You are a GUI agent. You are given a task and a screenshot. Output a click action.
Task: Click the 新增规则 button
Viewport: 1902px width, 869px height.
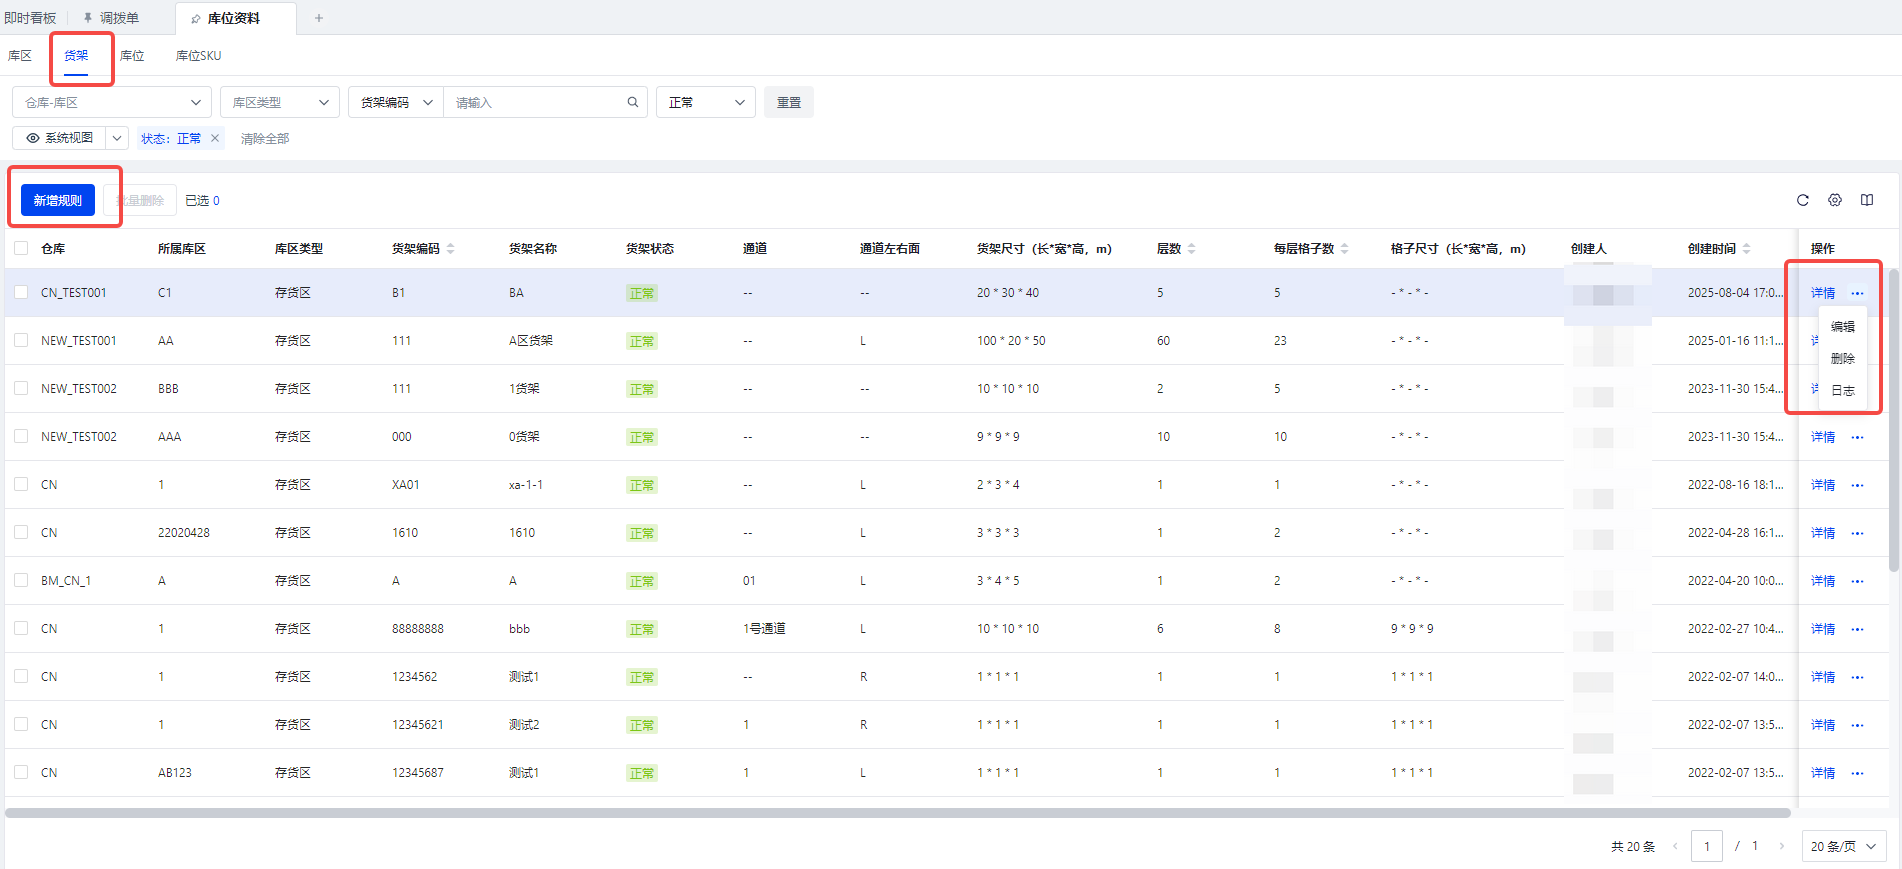pos(58,200)
